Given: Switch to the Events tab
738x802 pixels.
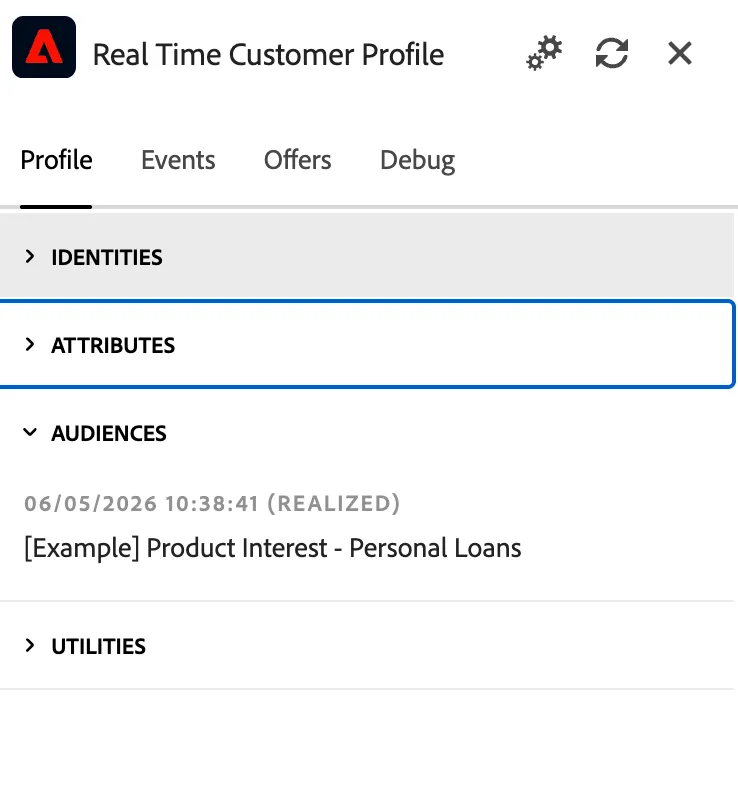Looking at the screenshot, I should point(178,160).
